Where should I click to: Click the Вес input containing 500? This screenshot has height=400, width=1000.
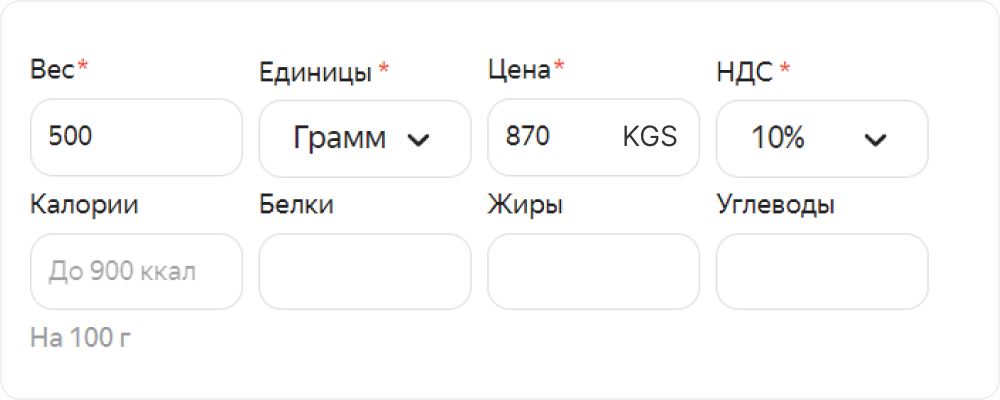point(136,137)
